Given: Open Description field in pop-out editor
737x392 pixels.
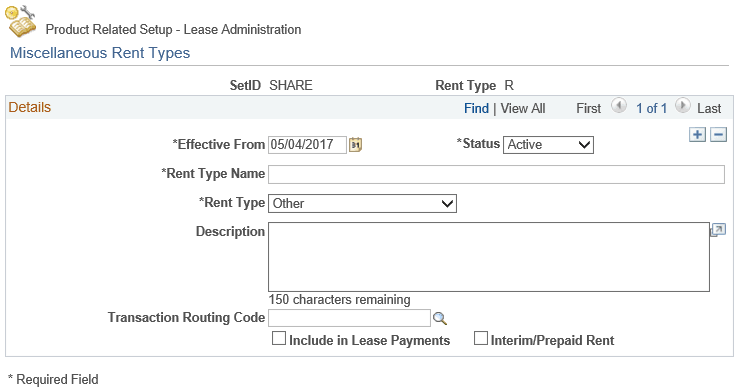Looking at the screenshot, I should (x=718, y=230).
